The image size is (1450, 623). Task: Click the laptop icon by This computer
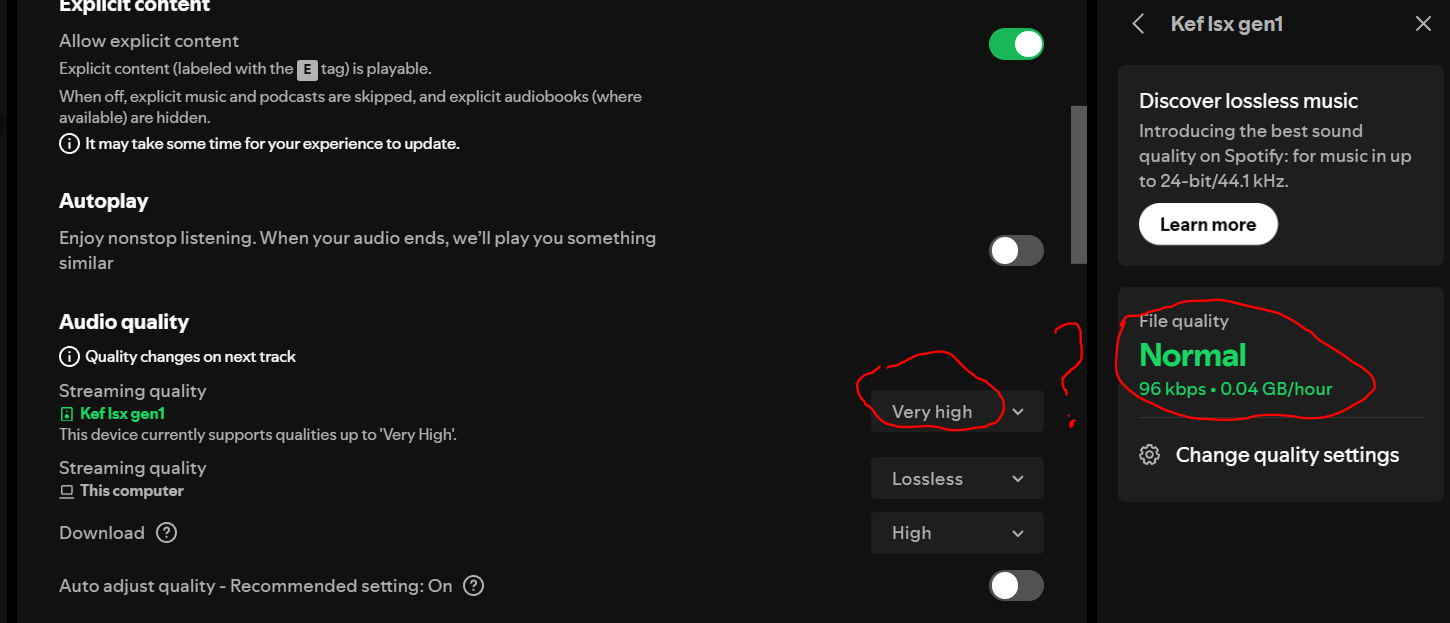pos(67,491)
